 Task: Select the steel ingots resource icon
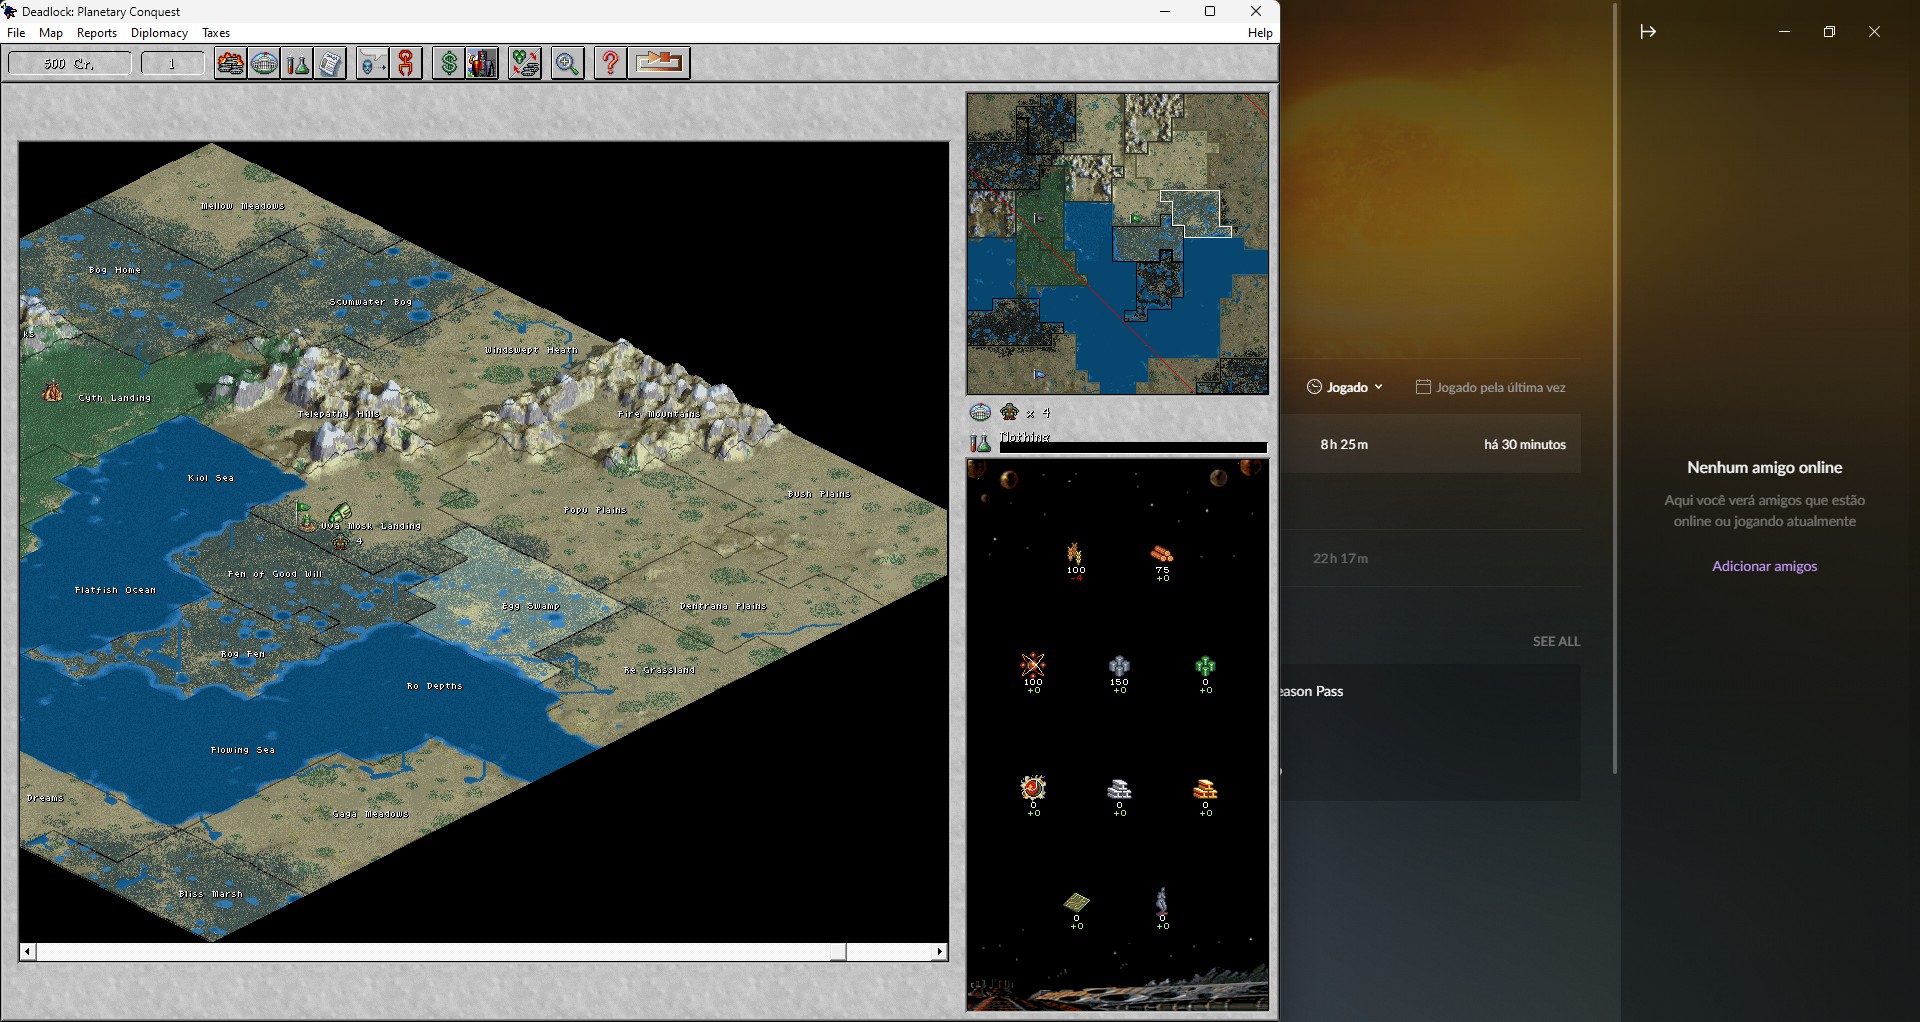pos(1119,790)
